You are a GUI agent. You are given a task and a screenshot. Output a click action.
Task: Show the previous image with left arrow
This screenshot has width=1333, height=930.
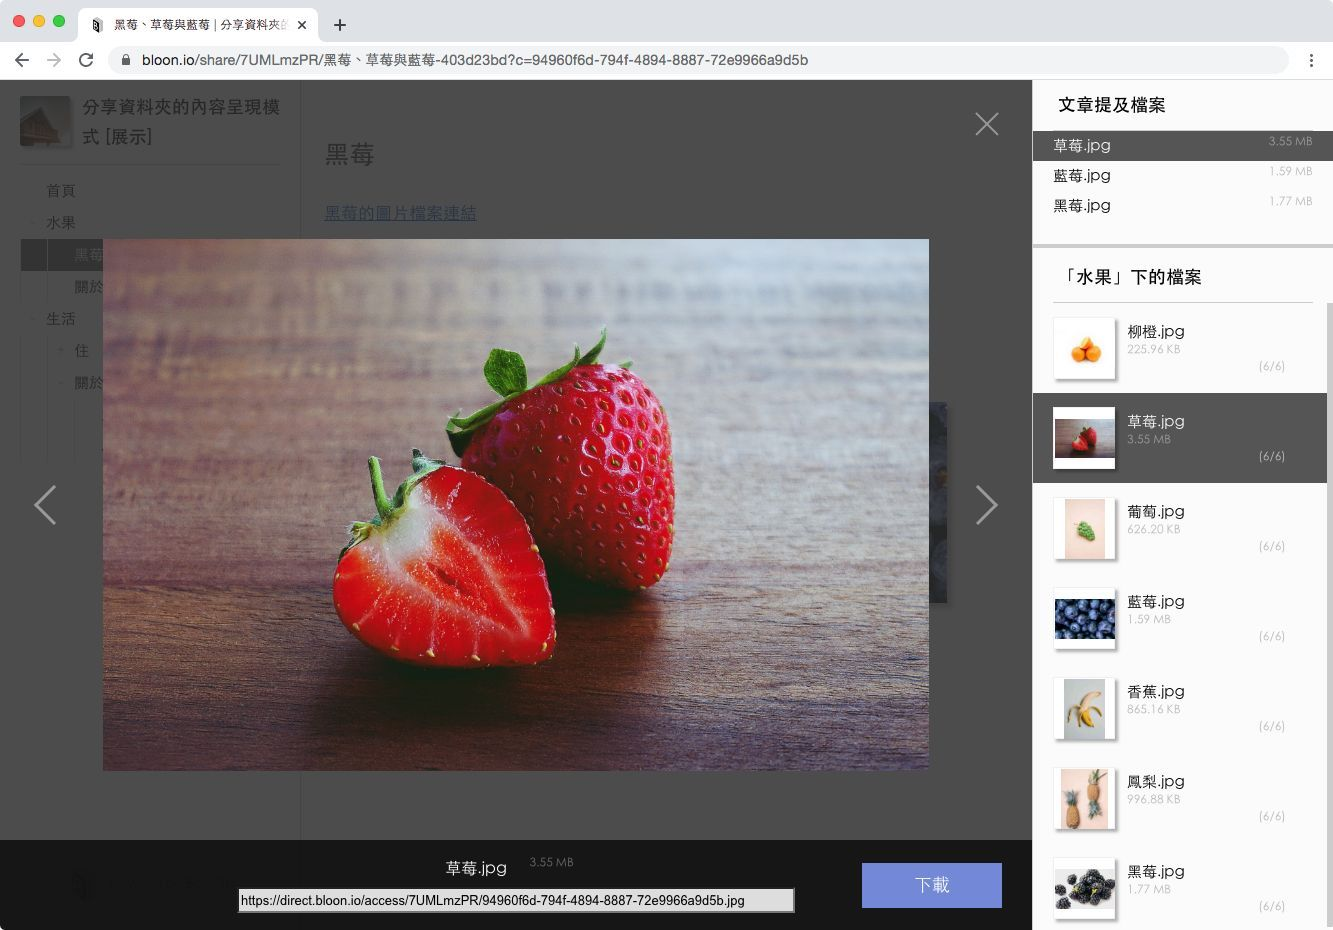45,505
